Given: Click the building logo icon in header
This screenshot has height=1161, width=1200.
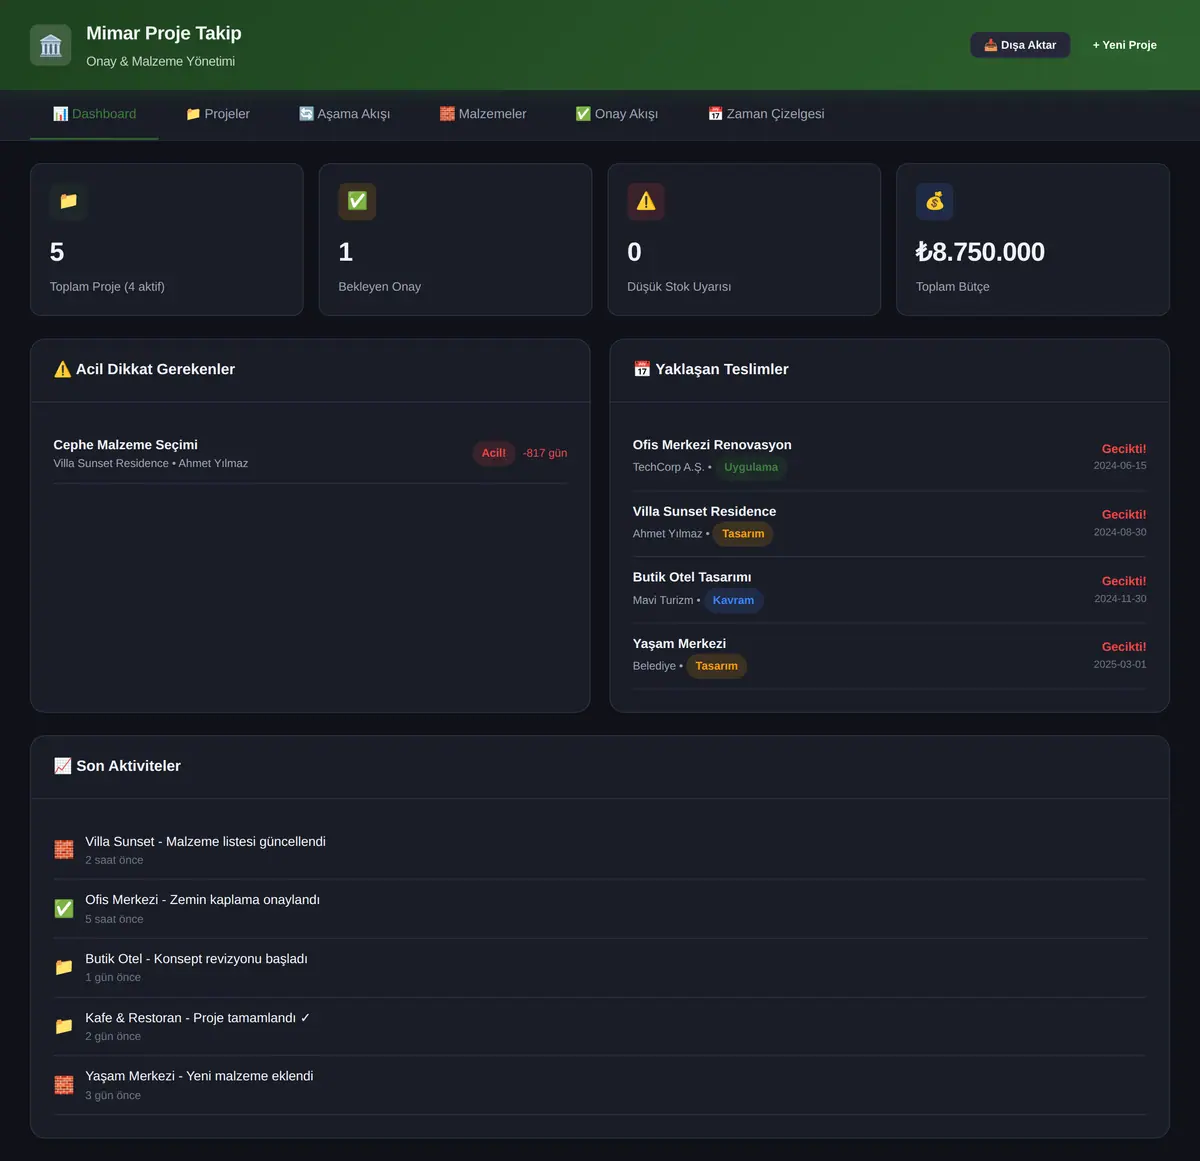Looking at the screenshot, I should click(x=51, y=45).
